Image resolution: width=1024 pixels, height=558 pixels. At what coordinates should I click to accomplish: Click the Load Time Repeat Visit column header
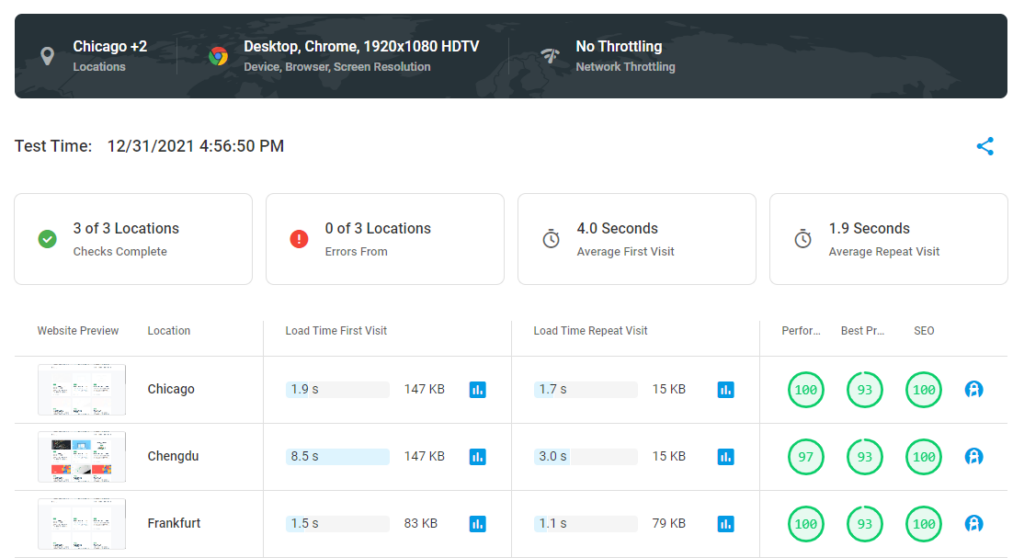click(x=590, y=331)
